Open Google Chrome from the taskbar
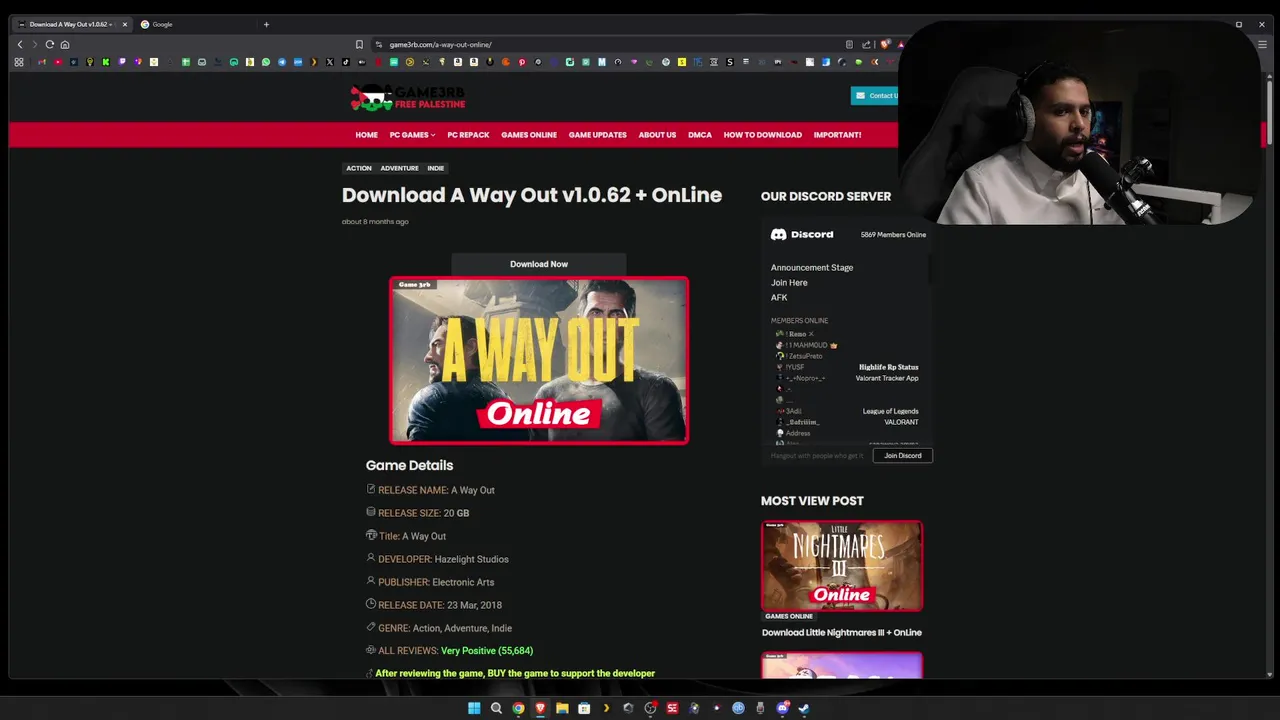 518,708
